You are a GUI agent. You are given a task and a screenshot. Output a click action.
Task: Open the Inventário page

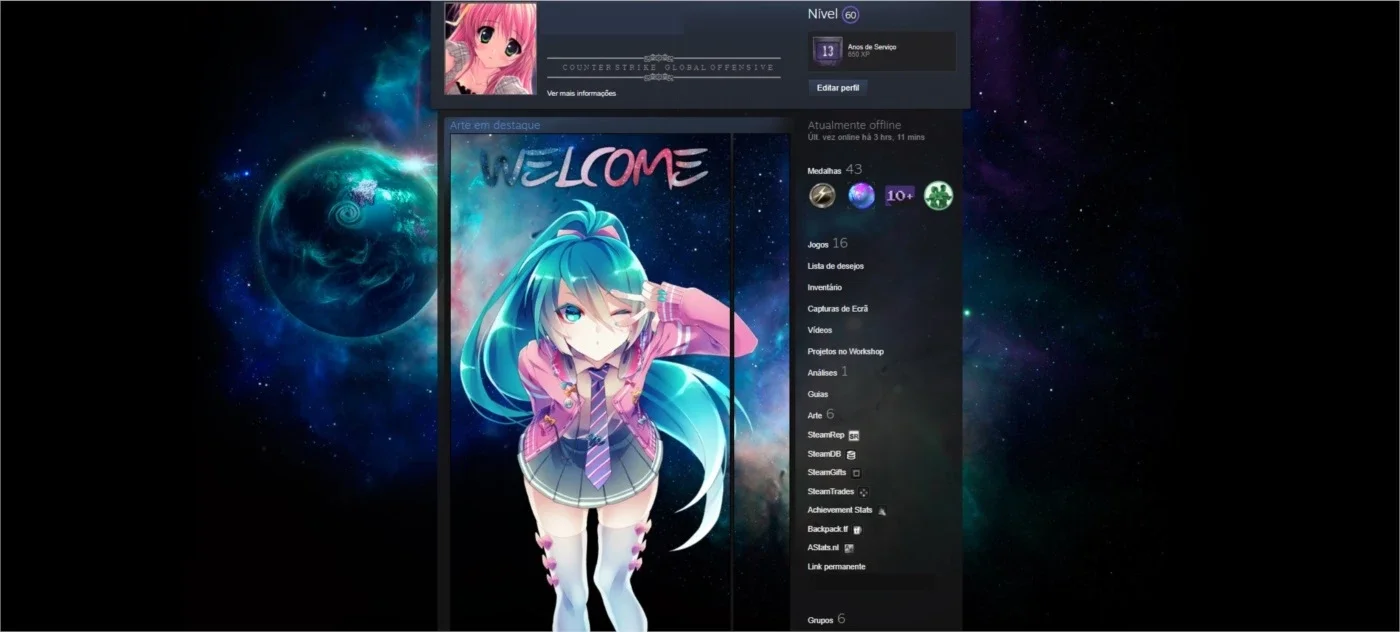click(825, 287)
